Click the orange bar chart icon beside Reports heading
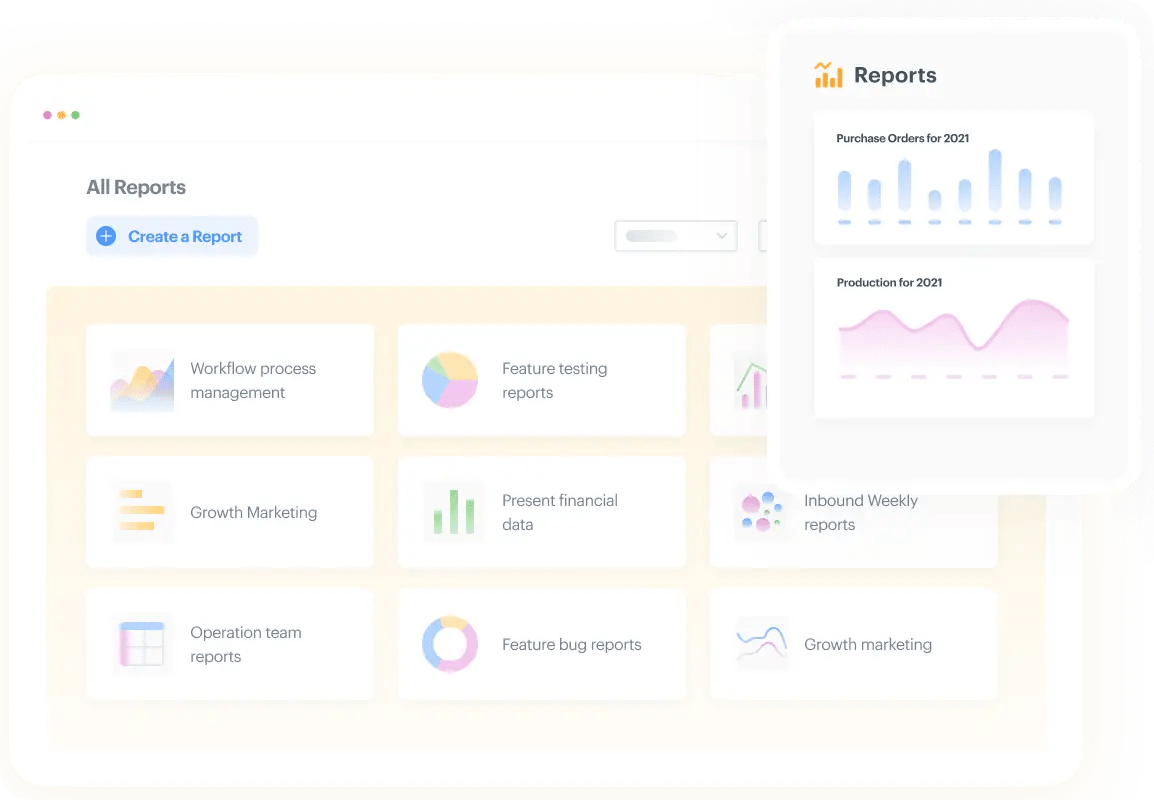1154x800 pixels. [828, 74]
